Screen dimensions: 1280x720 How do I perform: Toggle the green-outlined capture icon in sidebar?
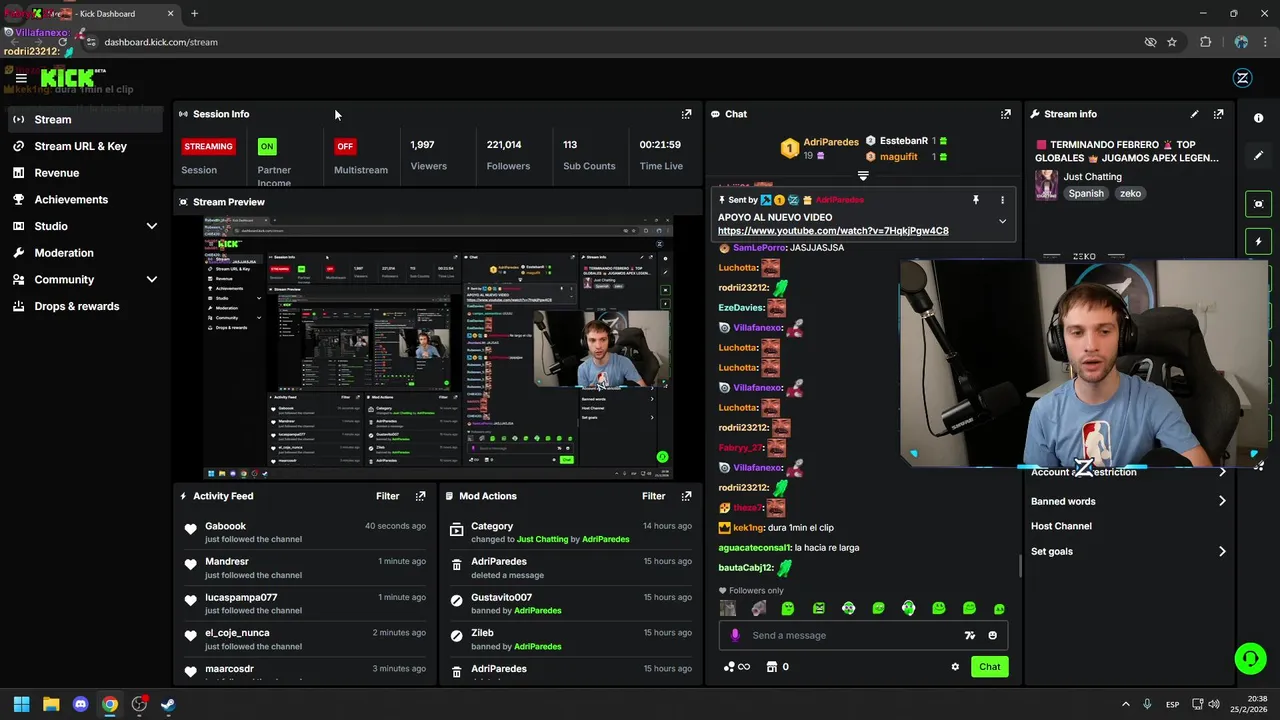(1258, 204)
